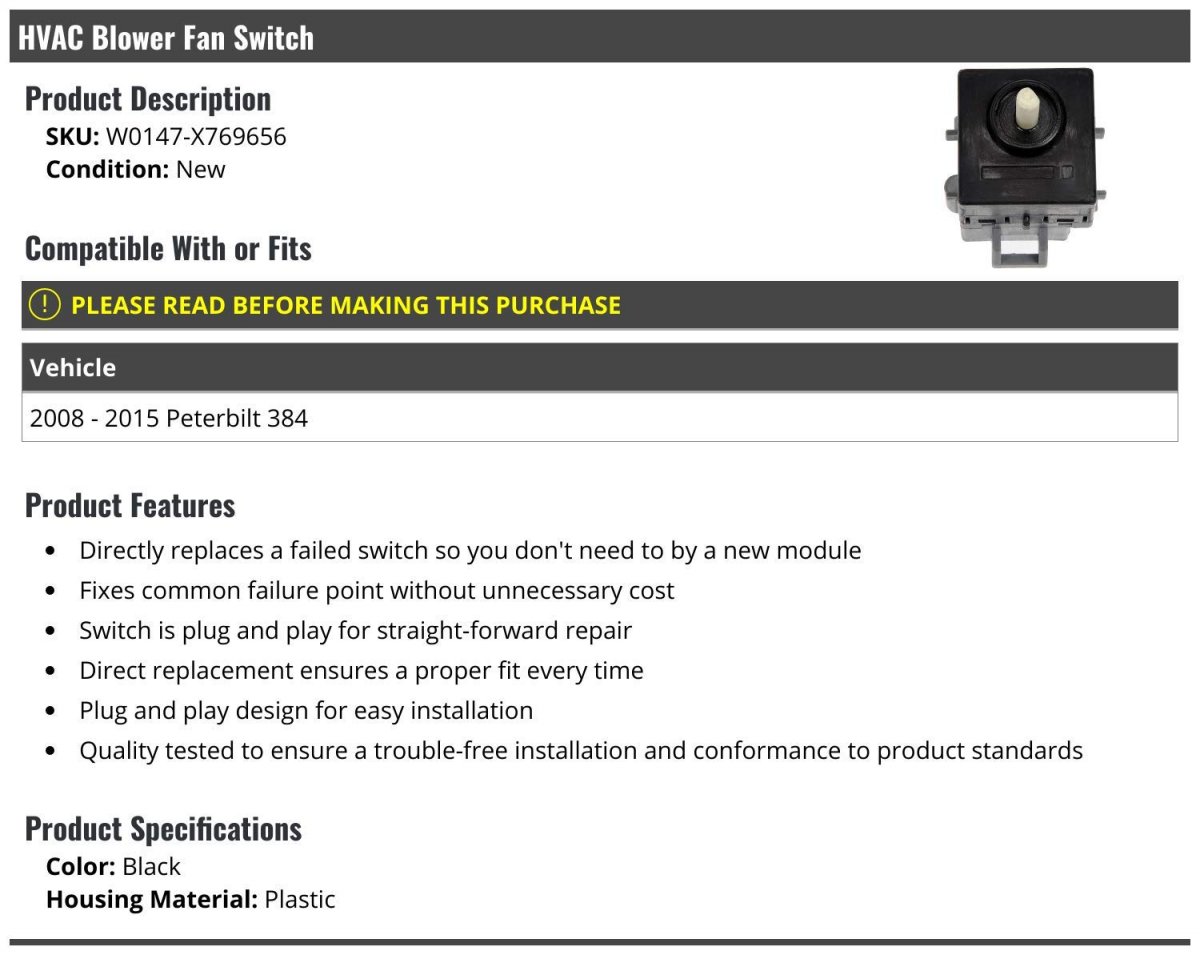Click the Compatible With or Fits heading

(168, 248)
